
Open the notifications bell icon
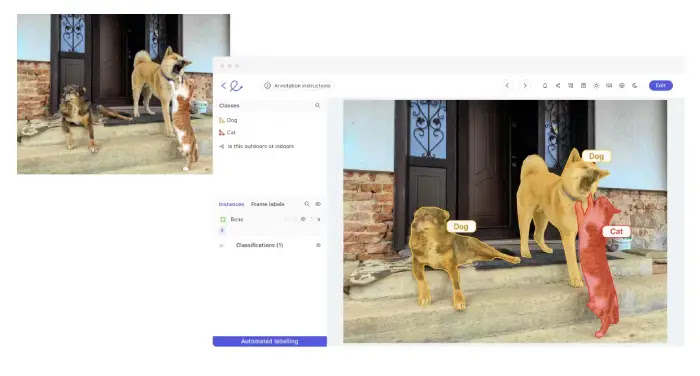pos(545,85)
